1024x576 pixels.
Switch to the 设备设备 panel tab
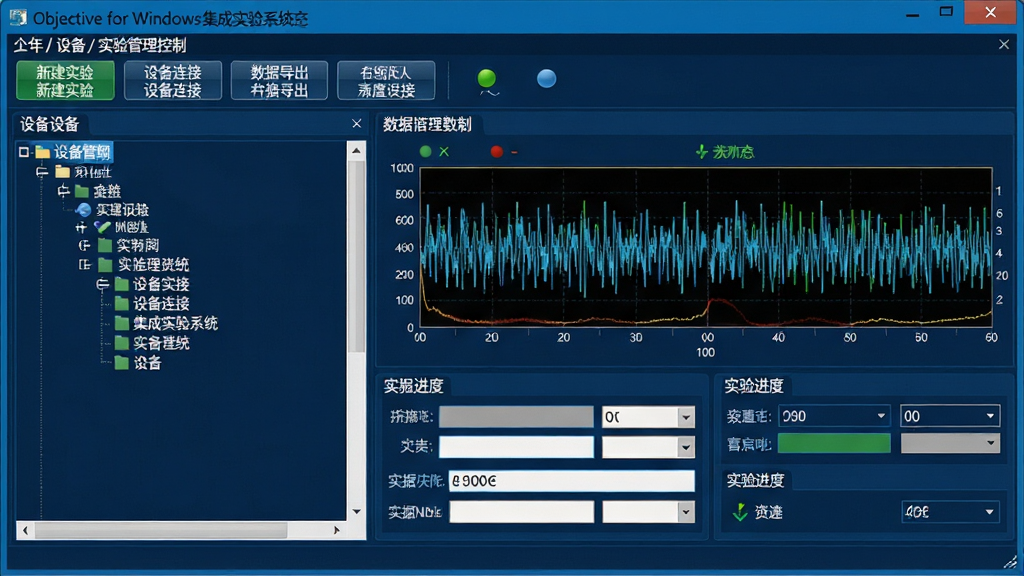(50, 124)
